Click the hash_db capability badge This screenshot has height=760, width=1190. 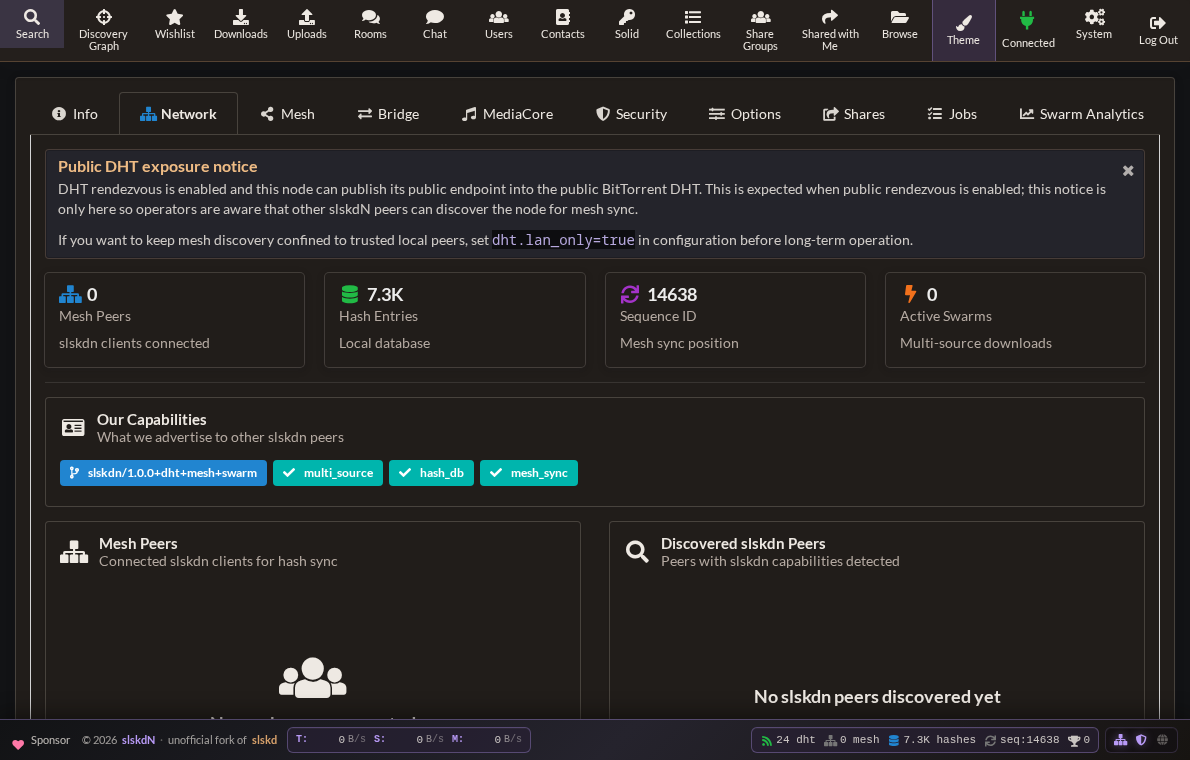pyautogui.click(x=431, y=473)
